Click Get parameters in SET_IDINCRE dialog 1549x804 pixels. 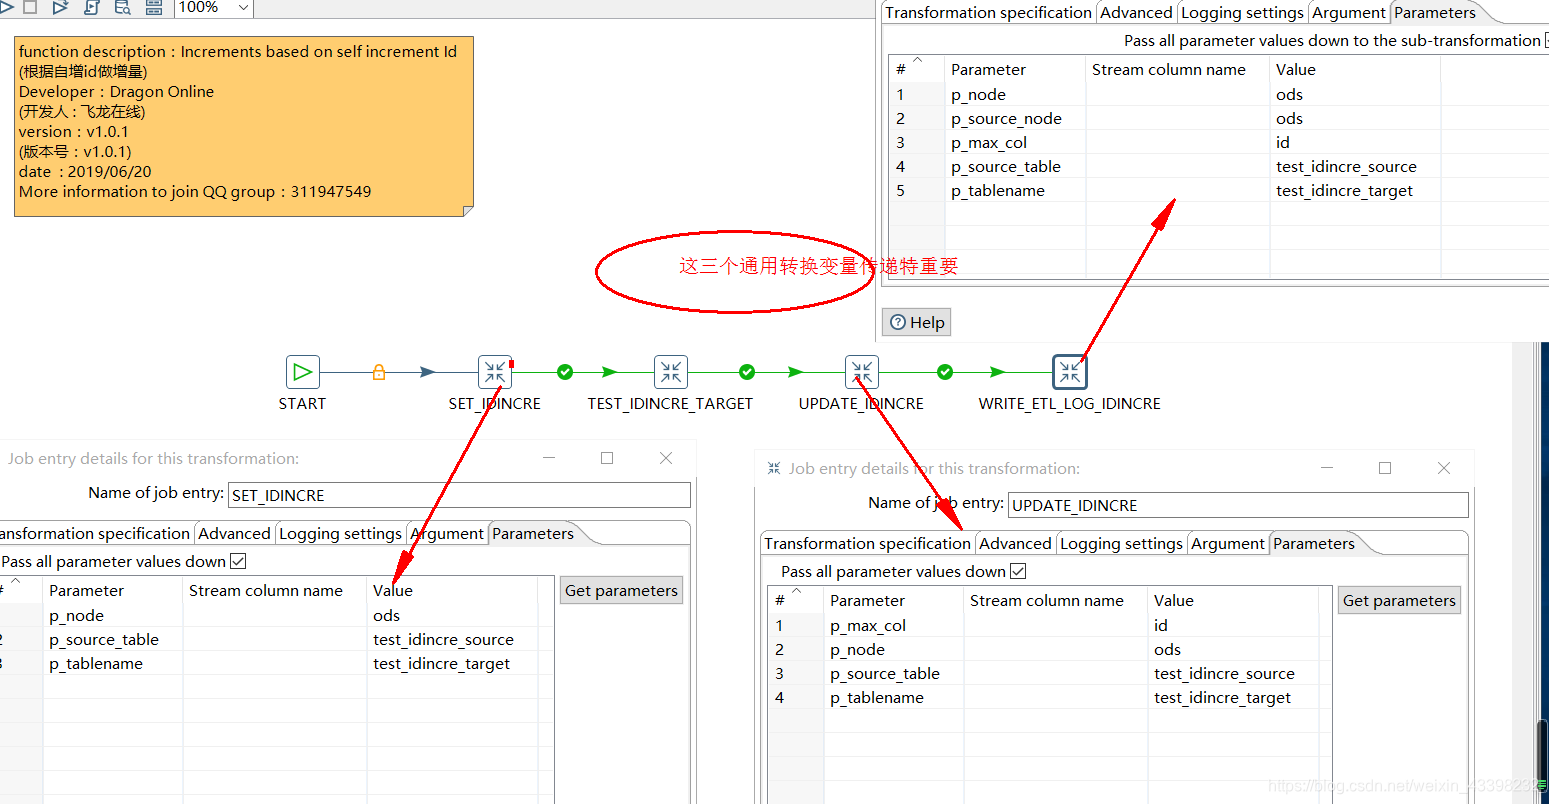pyautogui.click(x=621, y=591)
